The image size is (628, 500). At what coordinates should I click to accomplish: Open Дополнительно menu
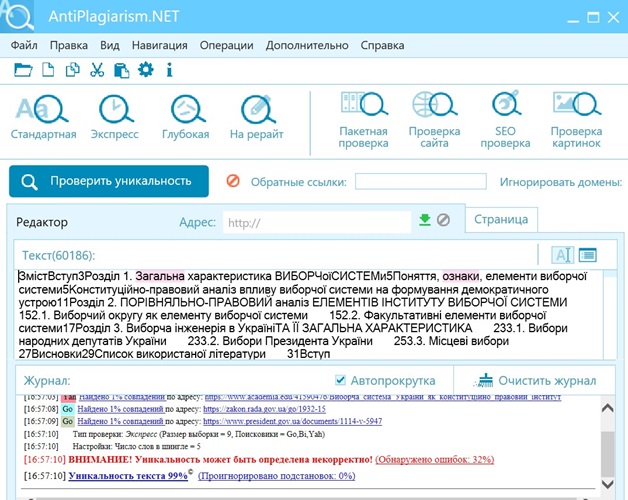coord(307,45)
